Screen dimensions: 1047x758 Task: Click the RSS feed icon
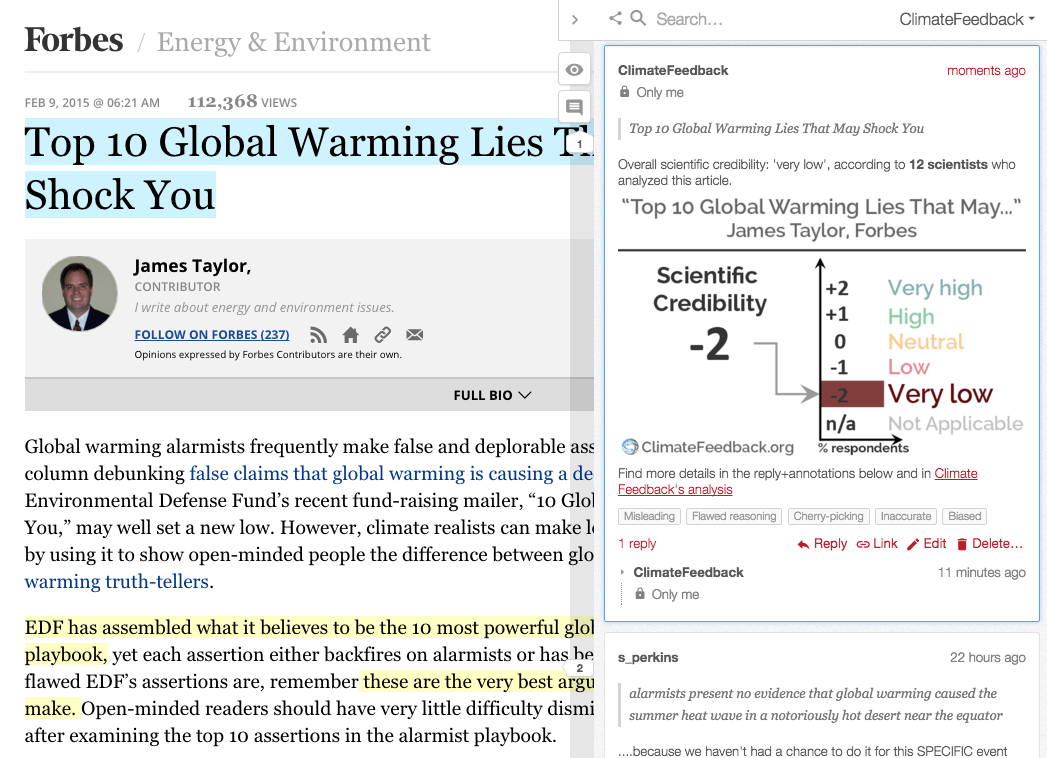(319, 335)
